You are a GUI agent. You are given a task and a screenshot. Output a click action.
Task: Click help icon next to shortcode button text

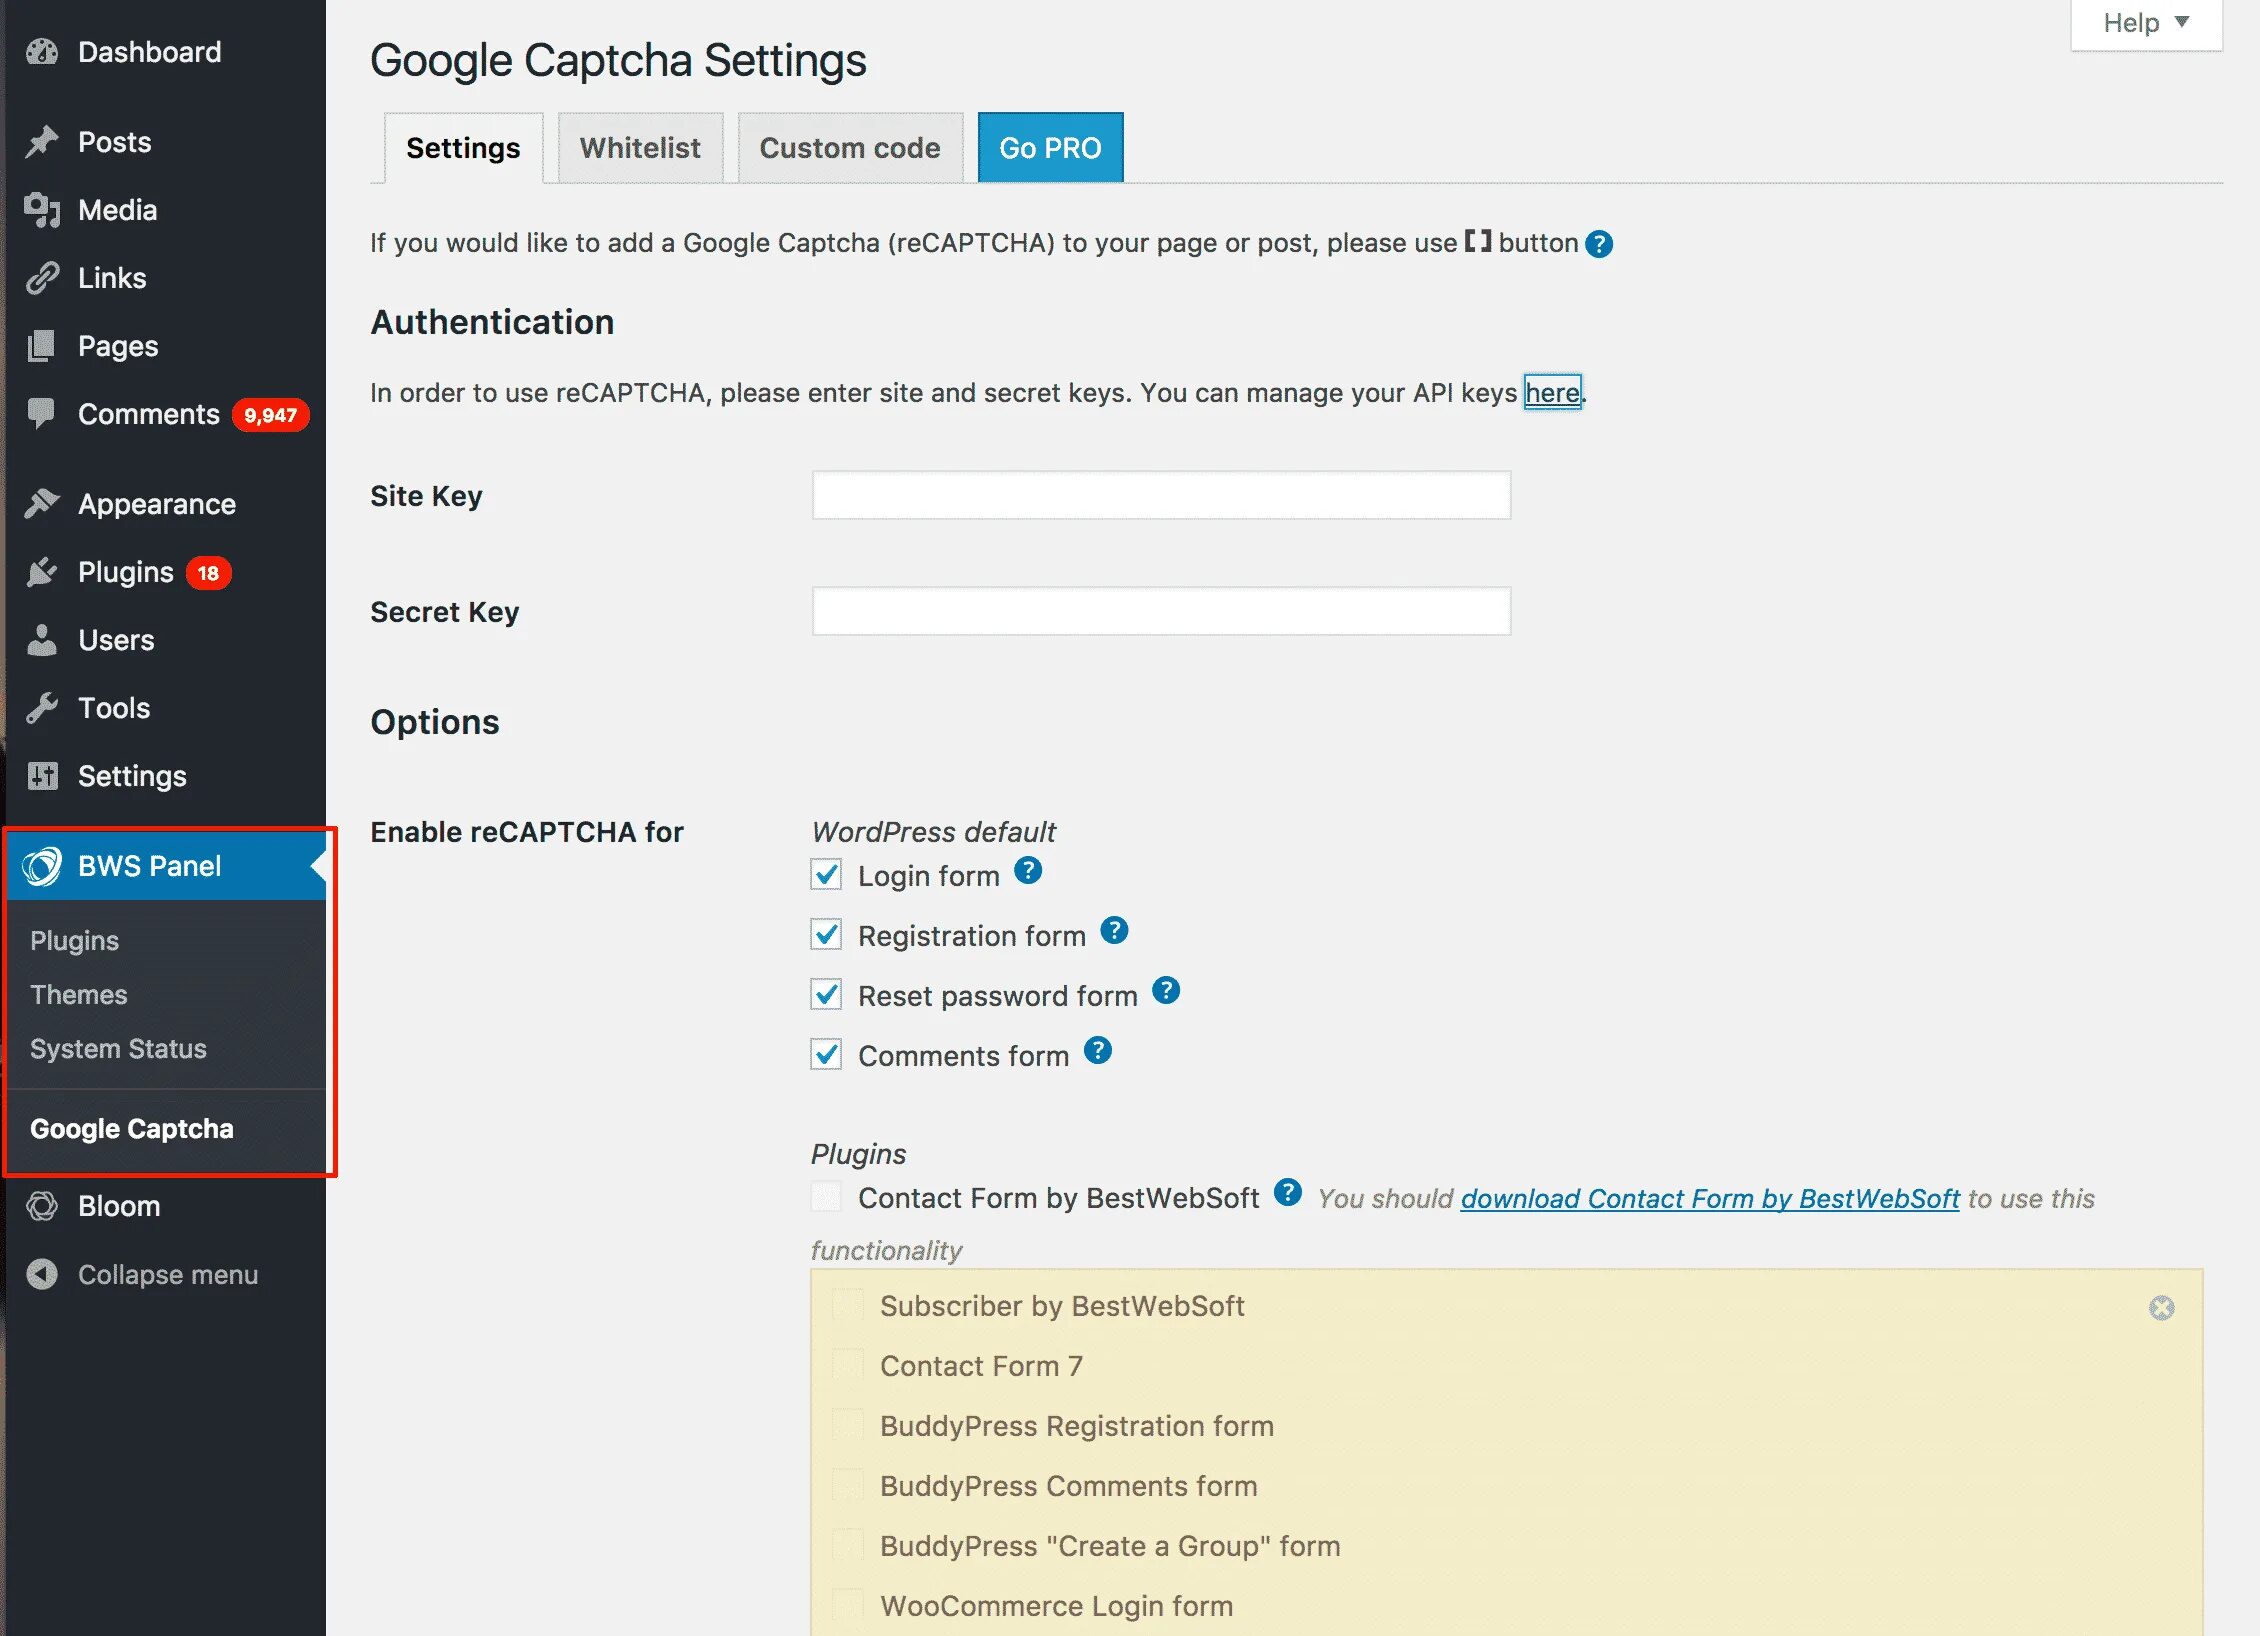pos(1599,244)
